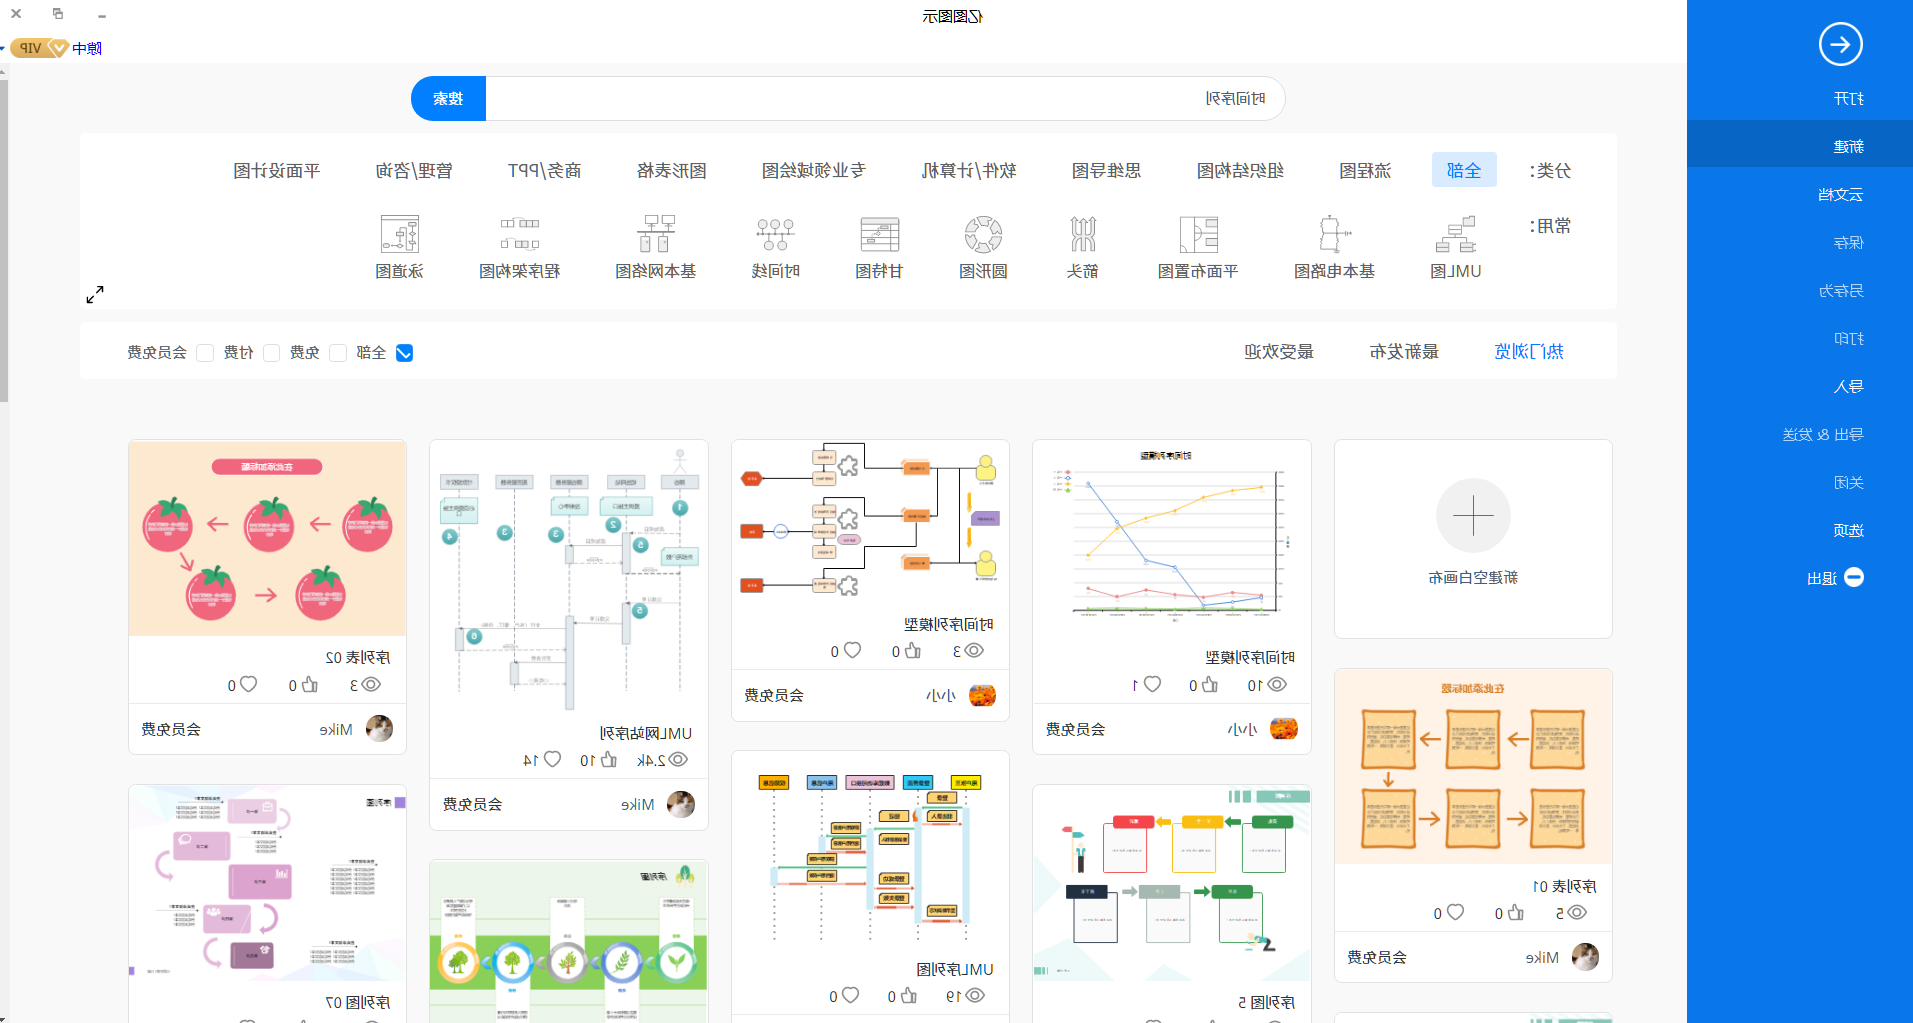The height and width of the screenshot is (1023, 1913).
Task: Open the account dropdown arrow near VIP
Action: [3, 48]
